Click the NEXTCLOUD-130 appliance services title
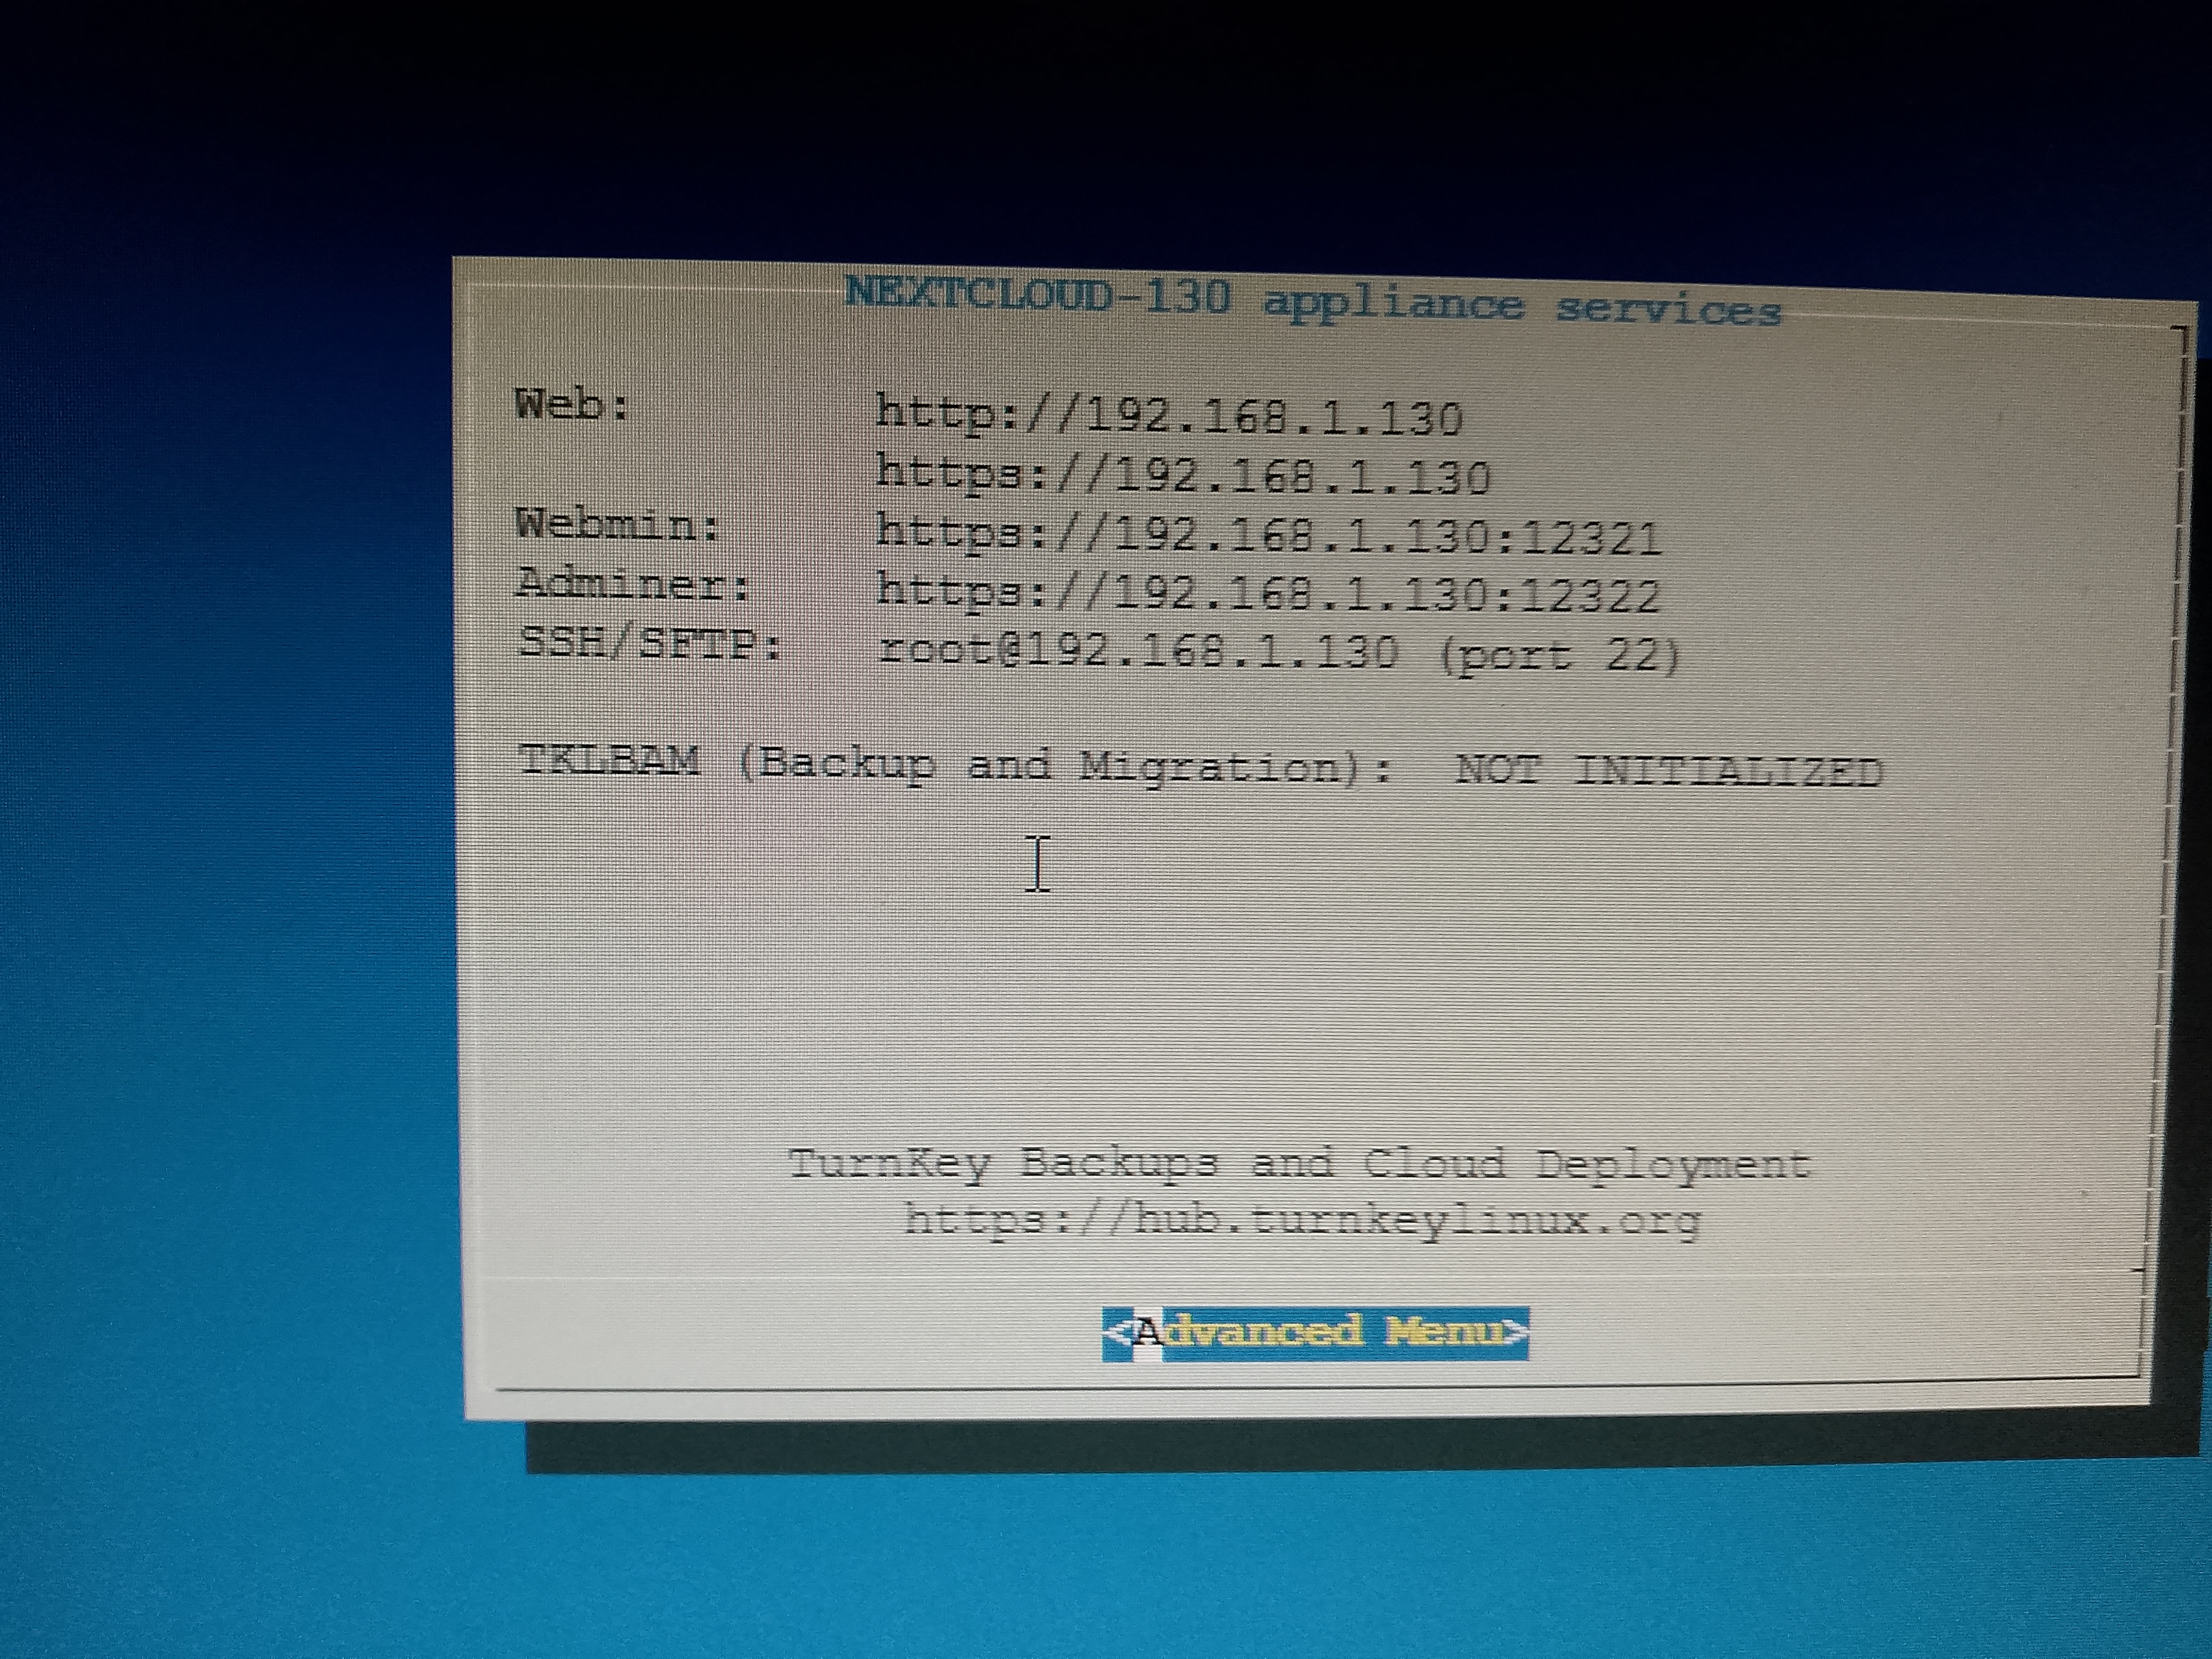2212x1659 pixels. pyautogui.click(x=1312, y=302)
